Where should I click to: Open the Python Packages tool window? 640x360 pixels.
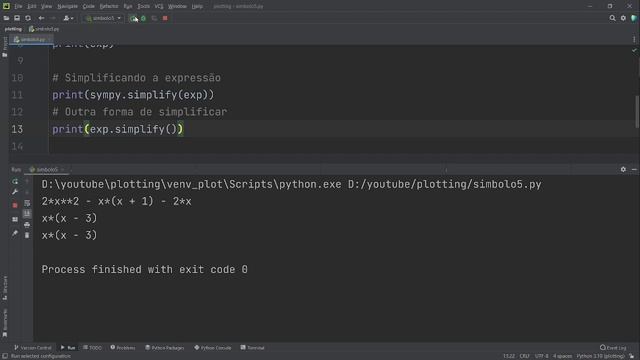click(164, 348)
